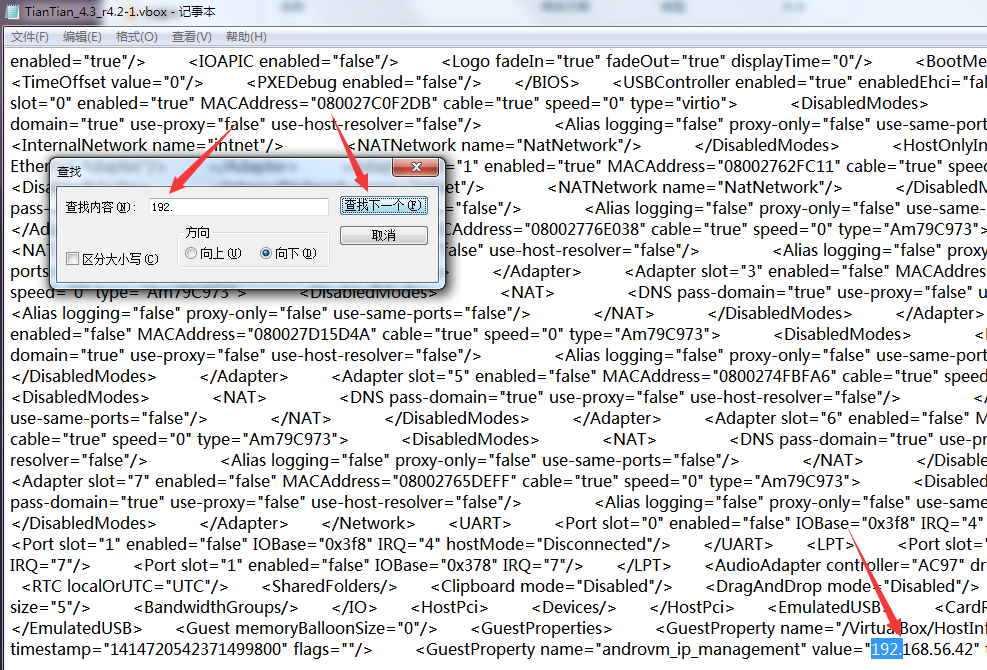Click MACAddress value 0800274FBFA6
This screenshot has height=670, width=987.
(774, 377)
